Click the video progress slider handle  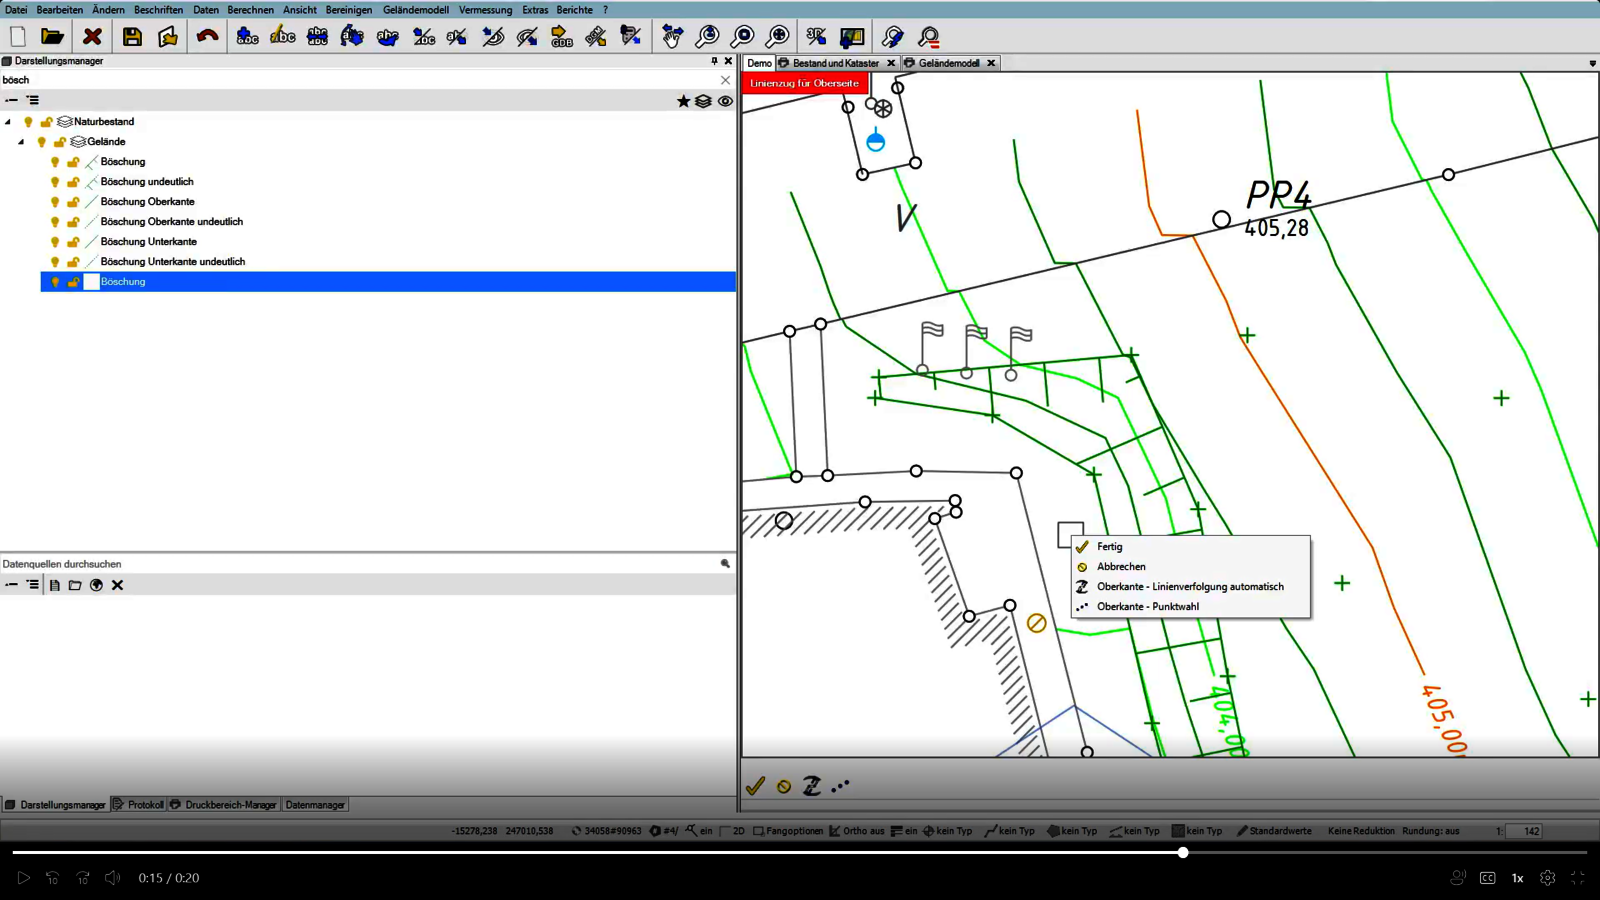1183,853
